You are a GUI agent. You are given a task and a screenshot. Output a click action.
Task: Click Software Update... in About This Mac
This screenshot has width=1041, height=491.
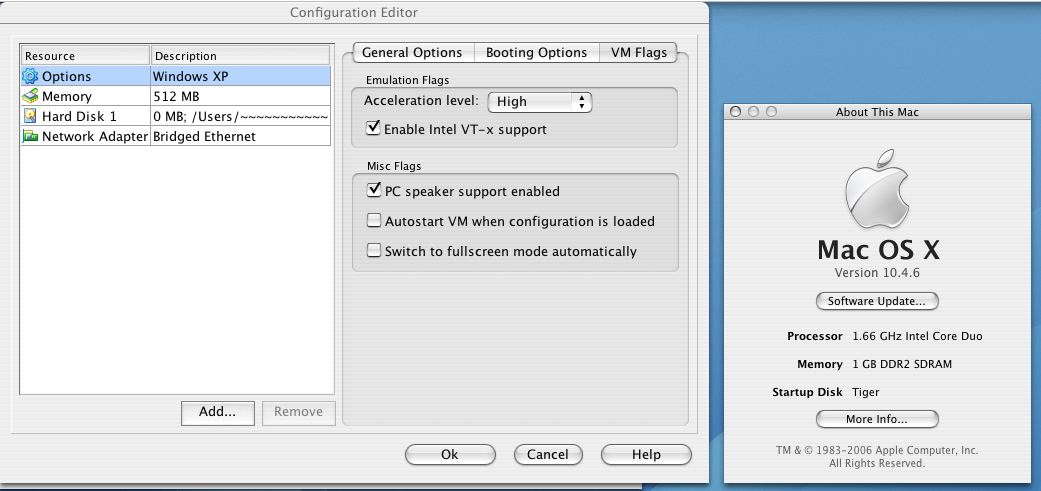point(876,301)
